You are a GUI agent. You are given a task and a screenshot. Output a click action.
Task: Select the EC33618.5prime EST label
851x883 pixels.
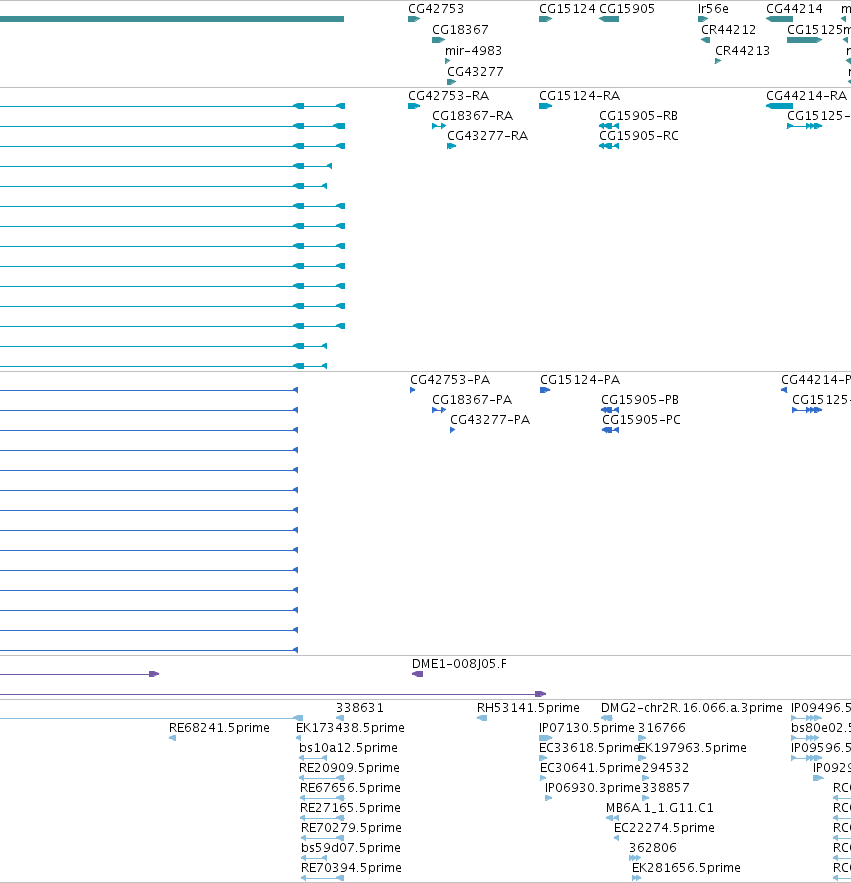[589, 748]
